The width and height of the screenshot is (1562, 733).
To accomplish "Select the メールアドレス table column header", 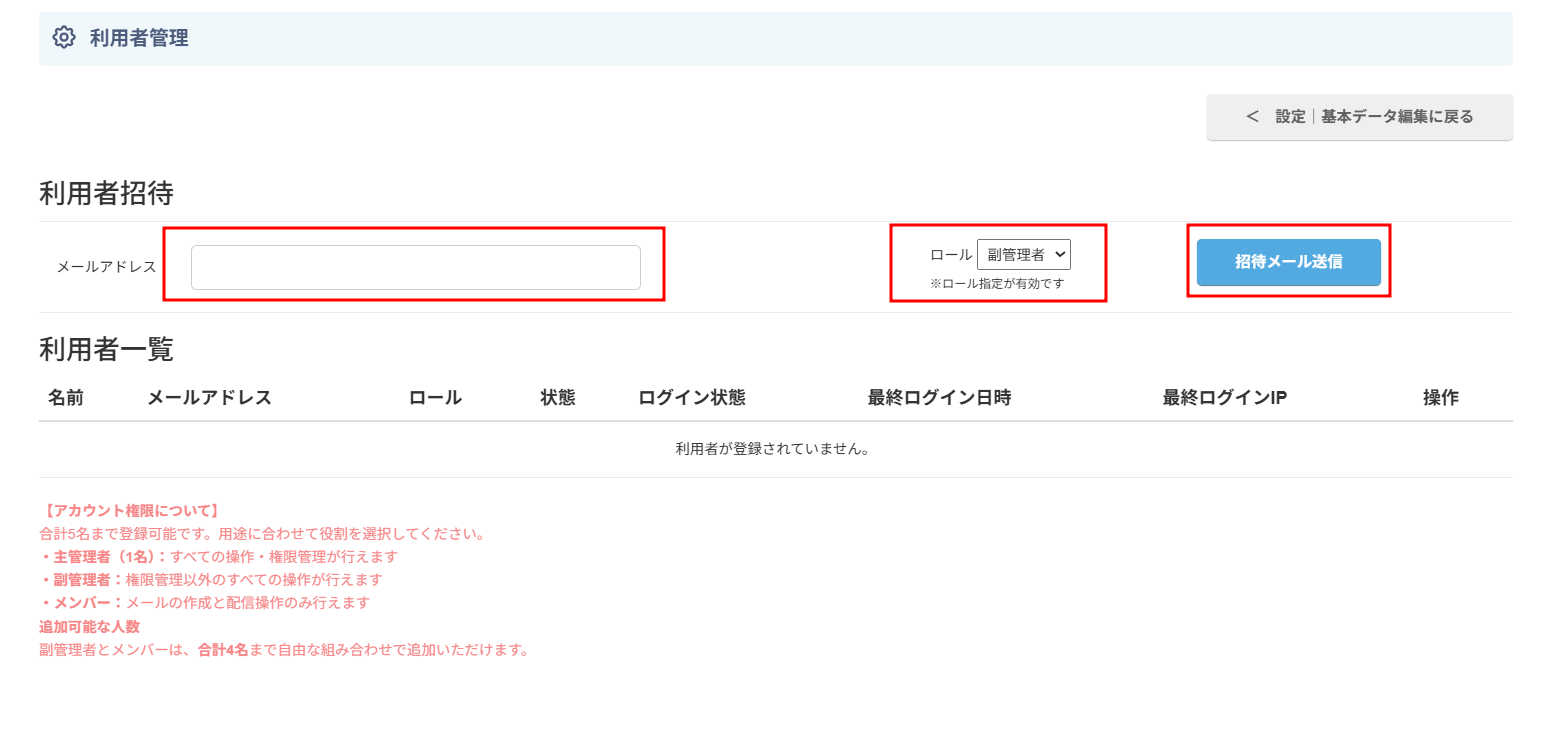I will point(209,398).
